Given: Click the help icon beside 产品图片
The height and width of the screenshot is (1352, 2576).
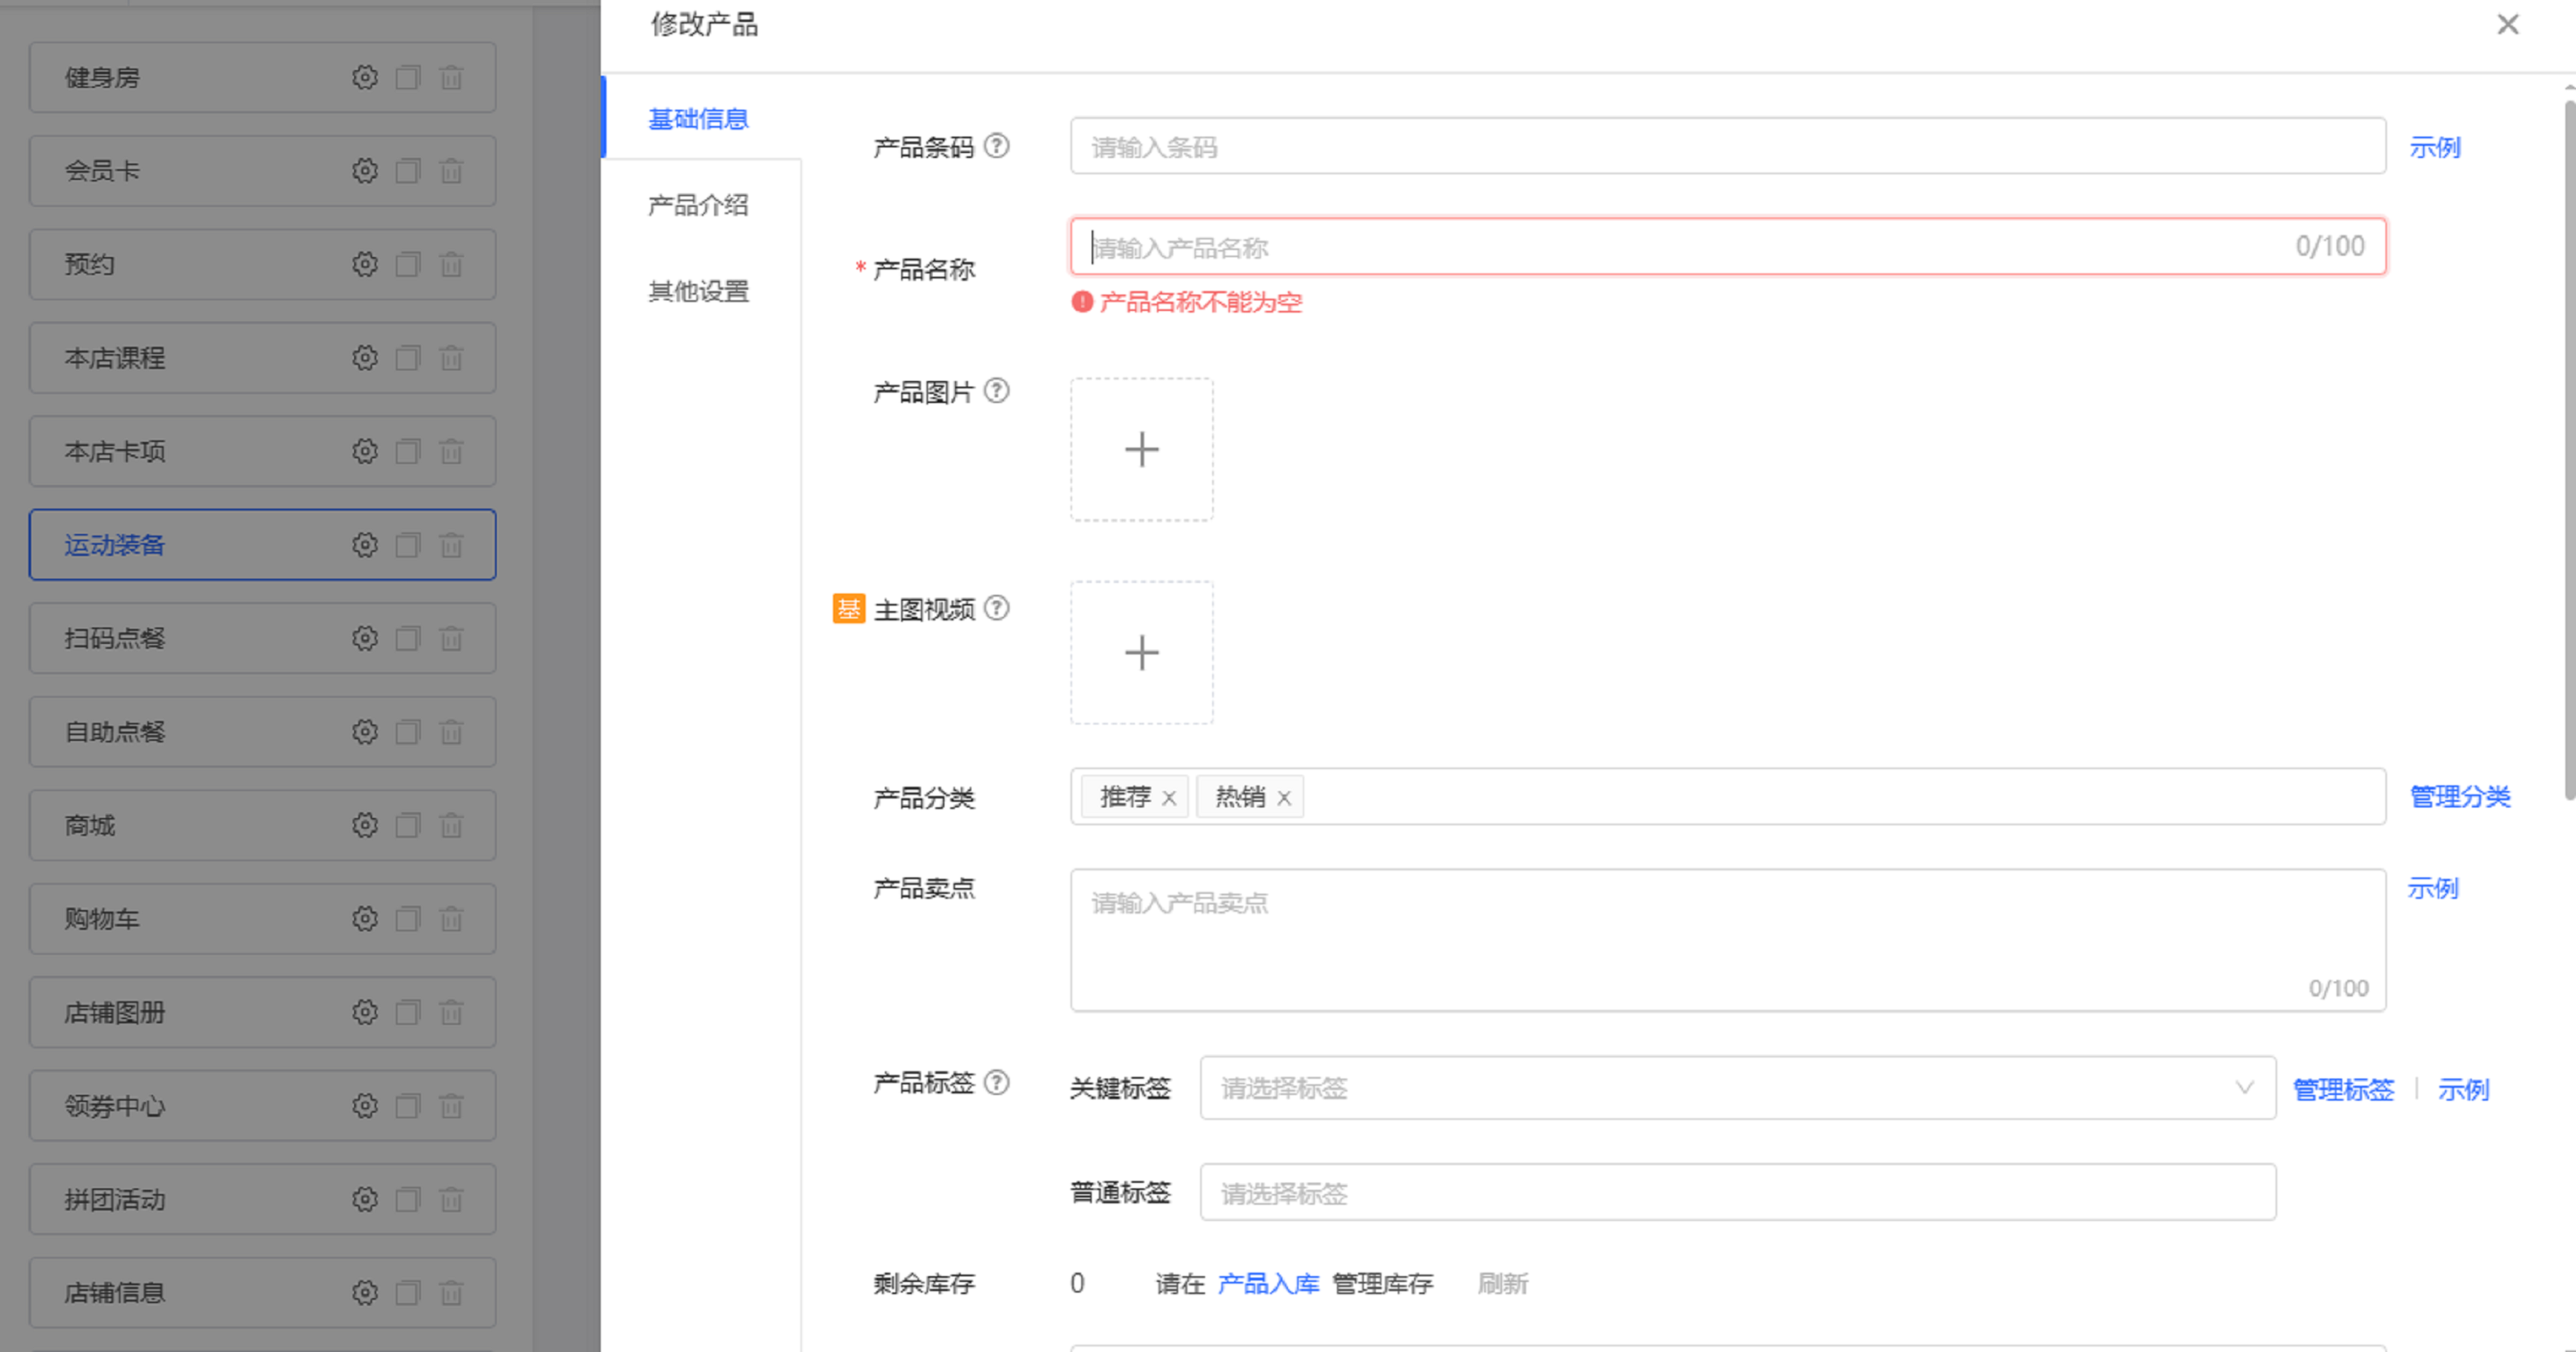Looking at the screenshot, I should (996, 391).
